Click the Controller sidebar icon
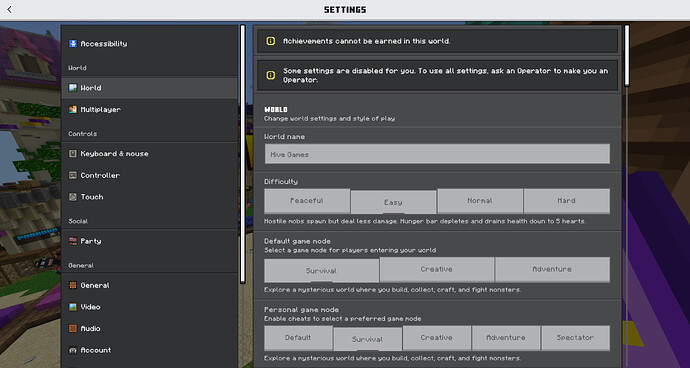Viewport: 690px width, 368px height. click(73, 175)
